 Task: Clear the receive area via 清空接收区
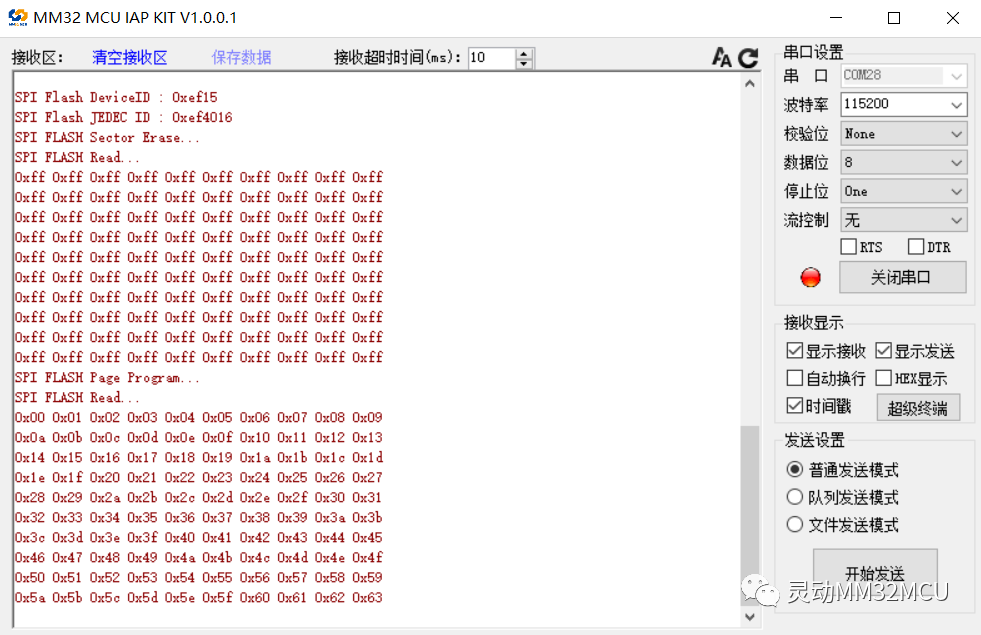pyautogui.click(x=130, y=58)
